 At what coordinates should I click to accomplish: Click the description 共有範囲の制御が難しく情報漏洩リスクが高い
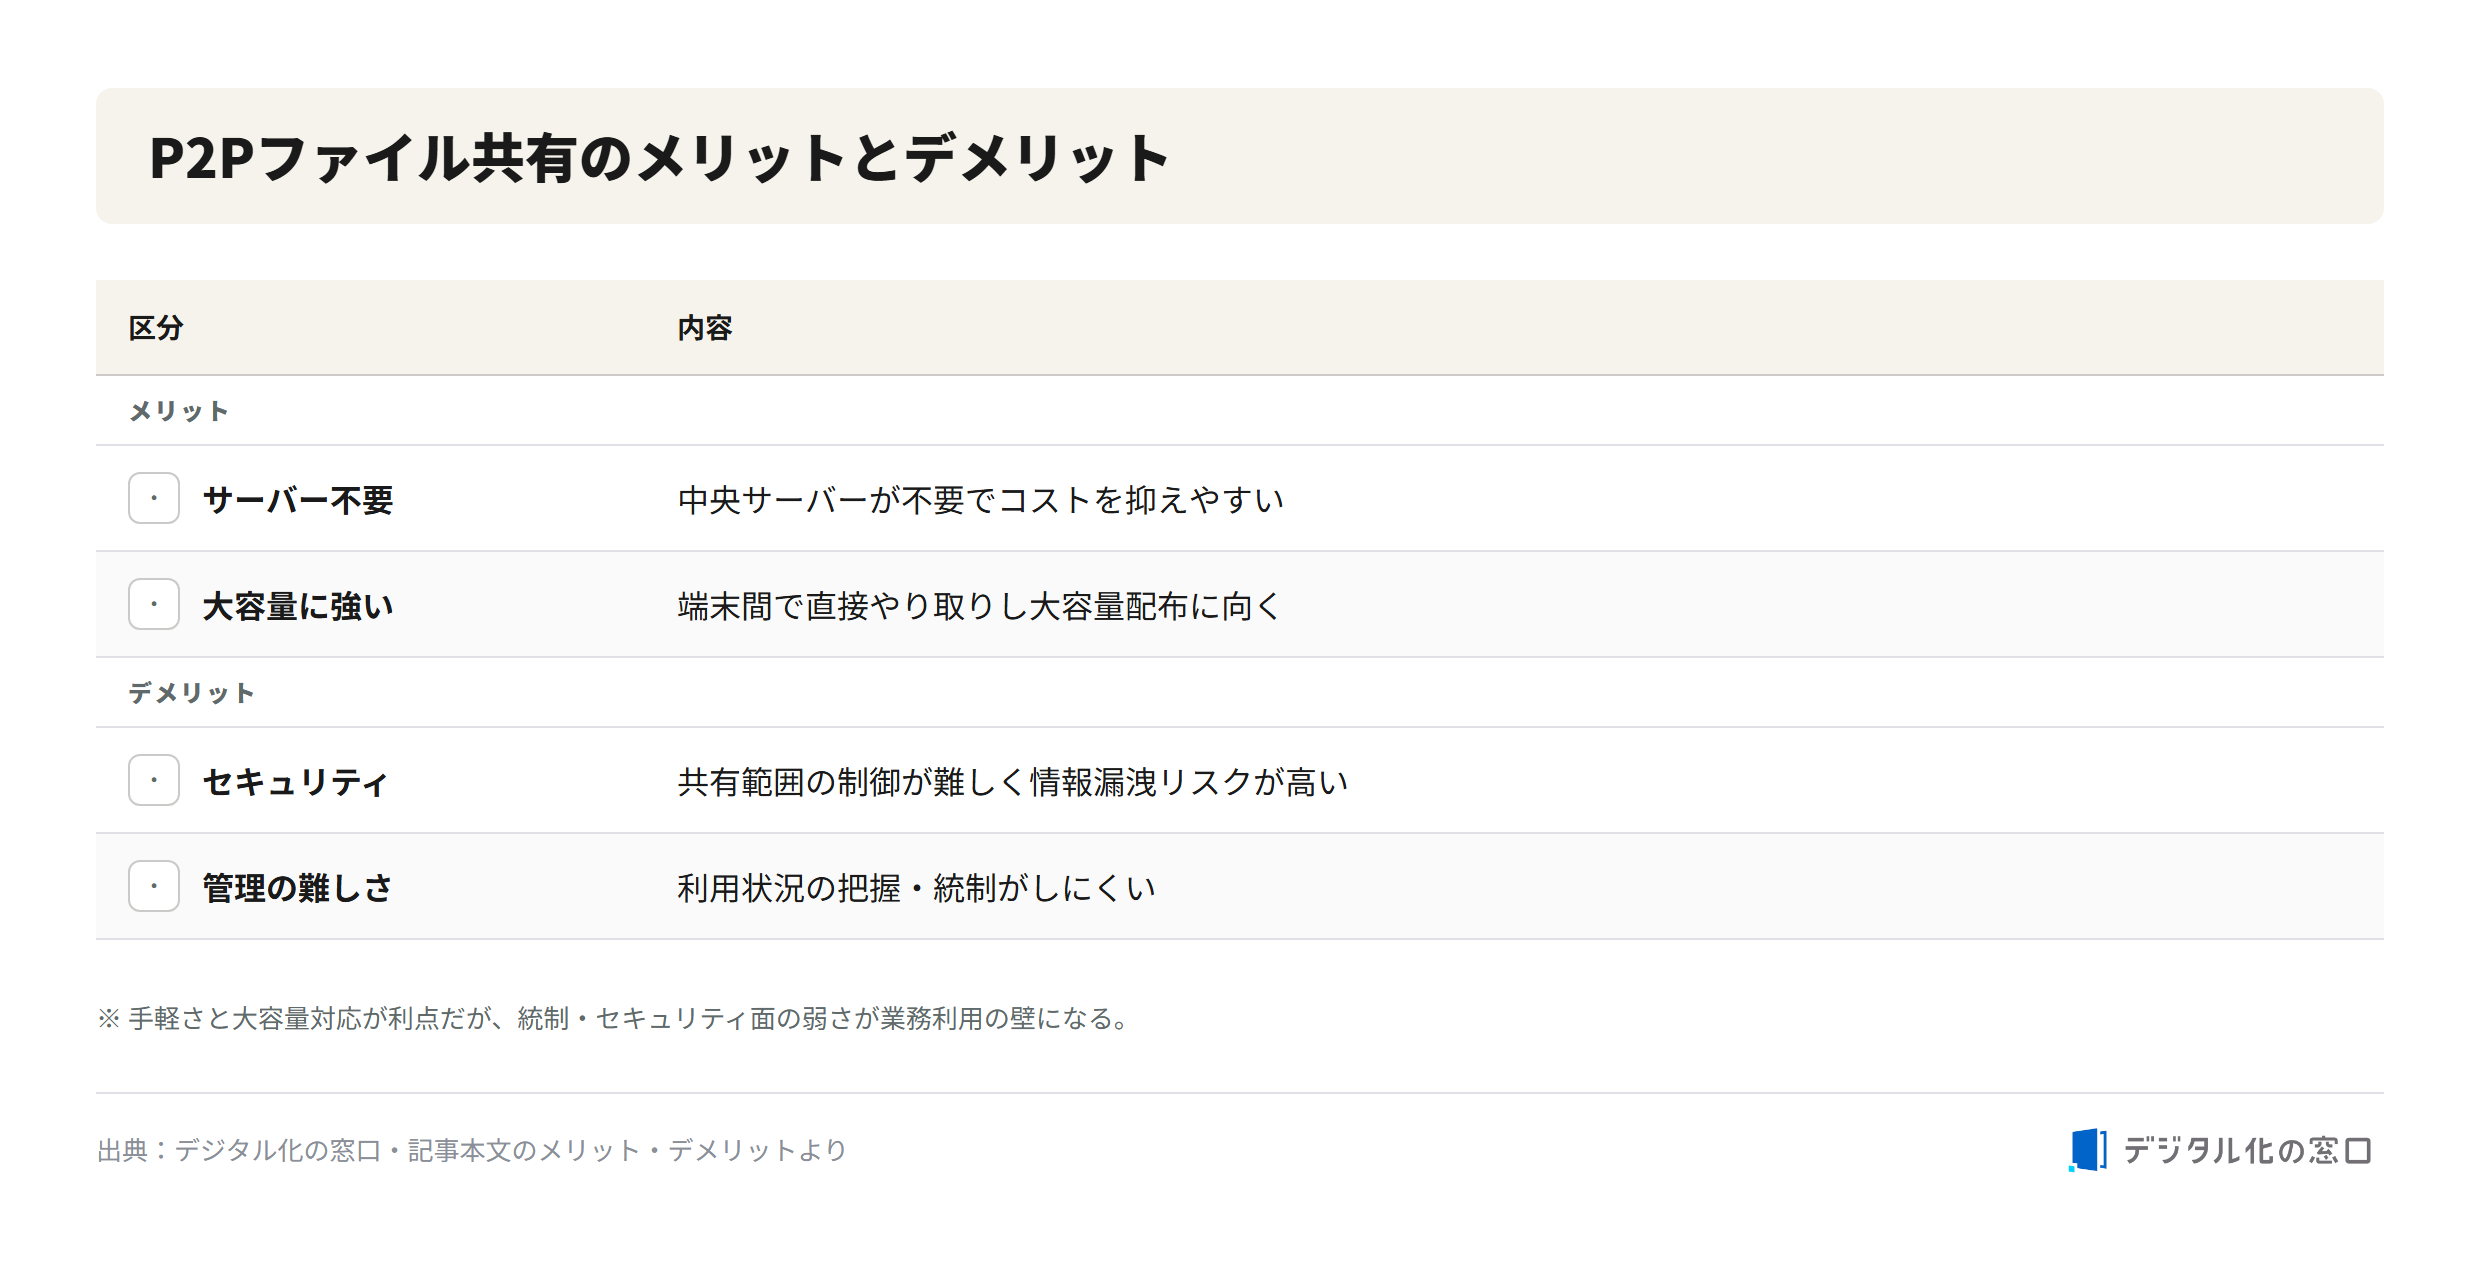click(x=1013, y=781)
